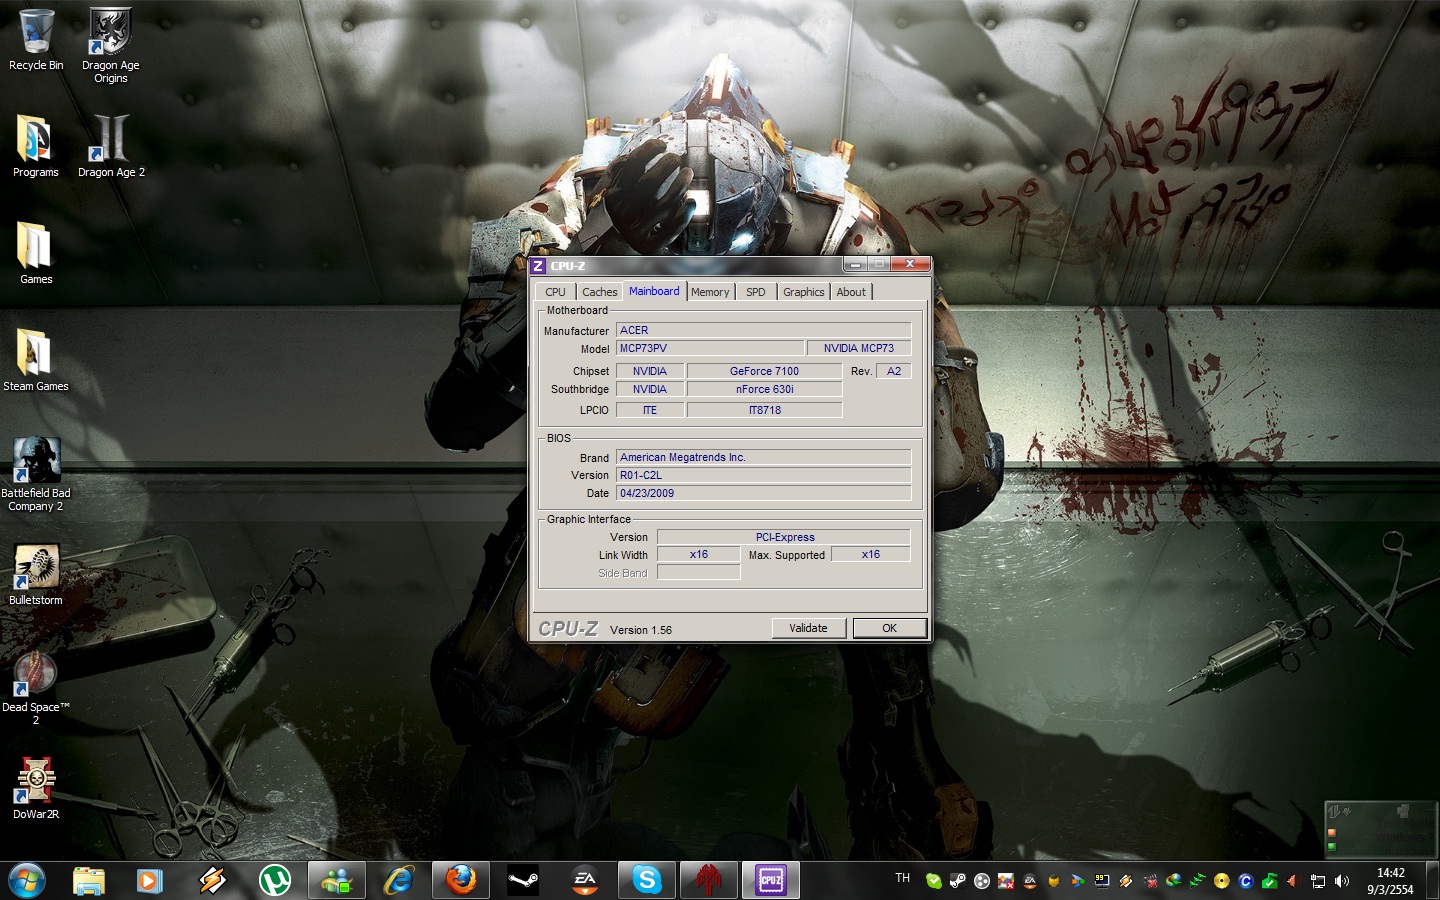1440x900 pixels.
Task: Open the SPD tab
Action: tap(756, 292)
